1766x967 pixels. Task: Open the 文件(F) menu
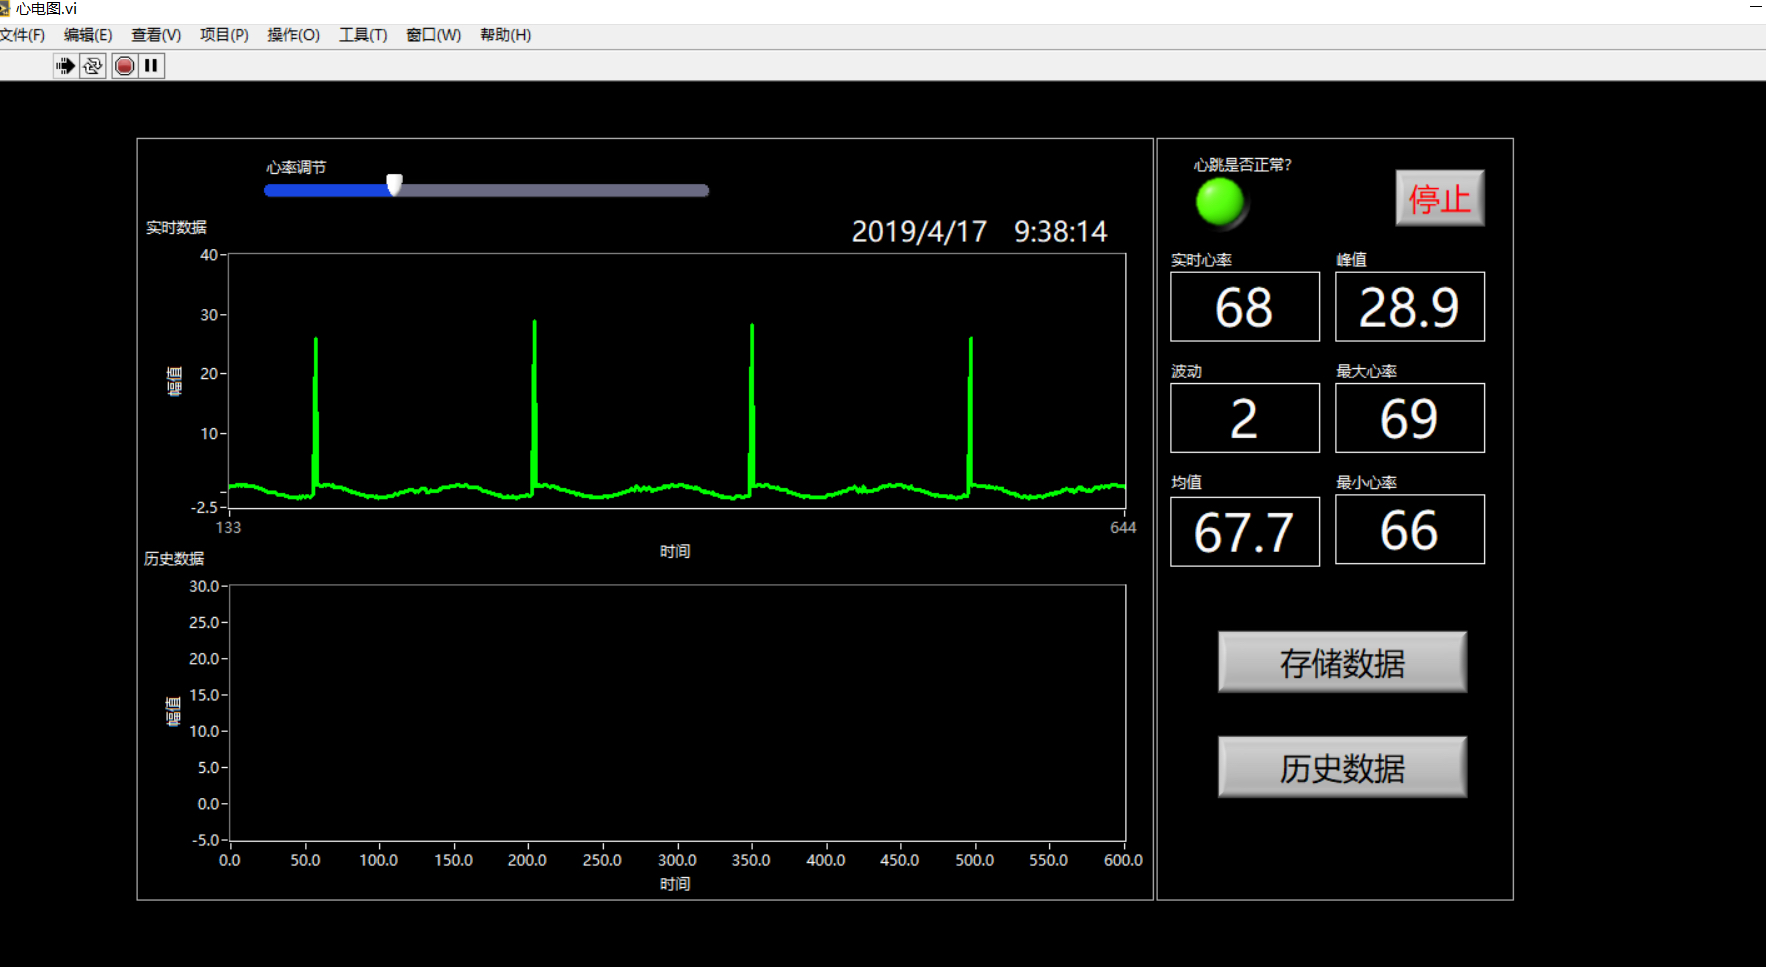(22, 35)
